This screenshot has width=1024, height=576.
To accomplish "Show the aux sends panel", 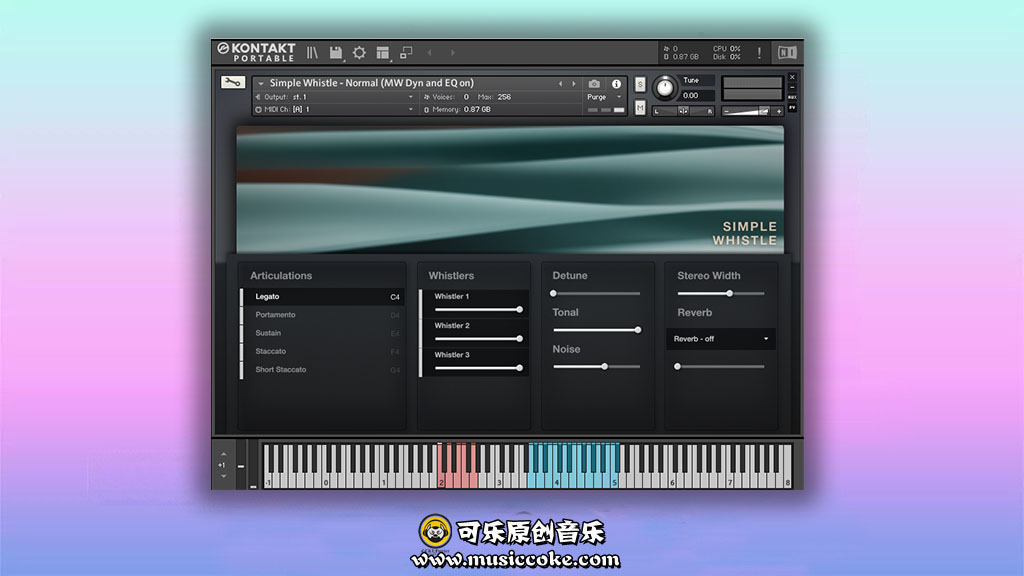I will (792, 97).
